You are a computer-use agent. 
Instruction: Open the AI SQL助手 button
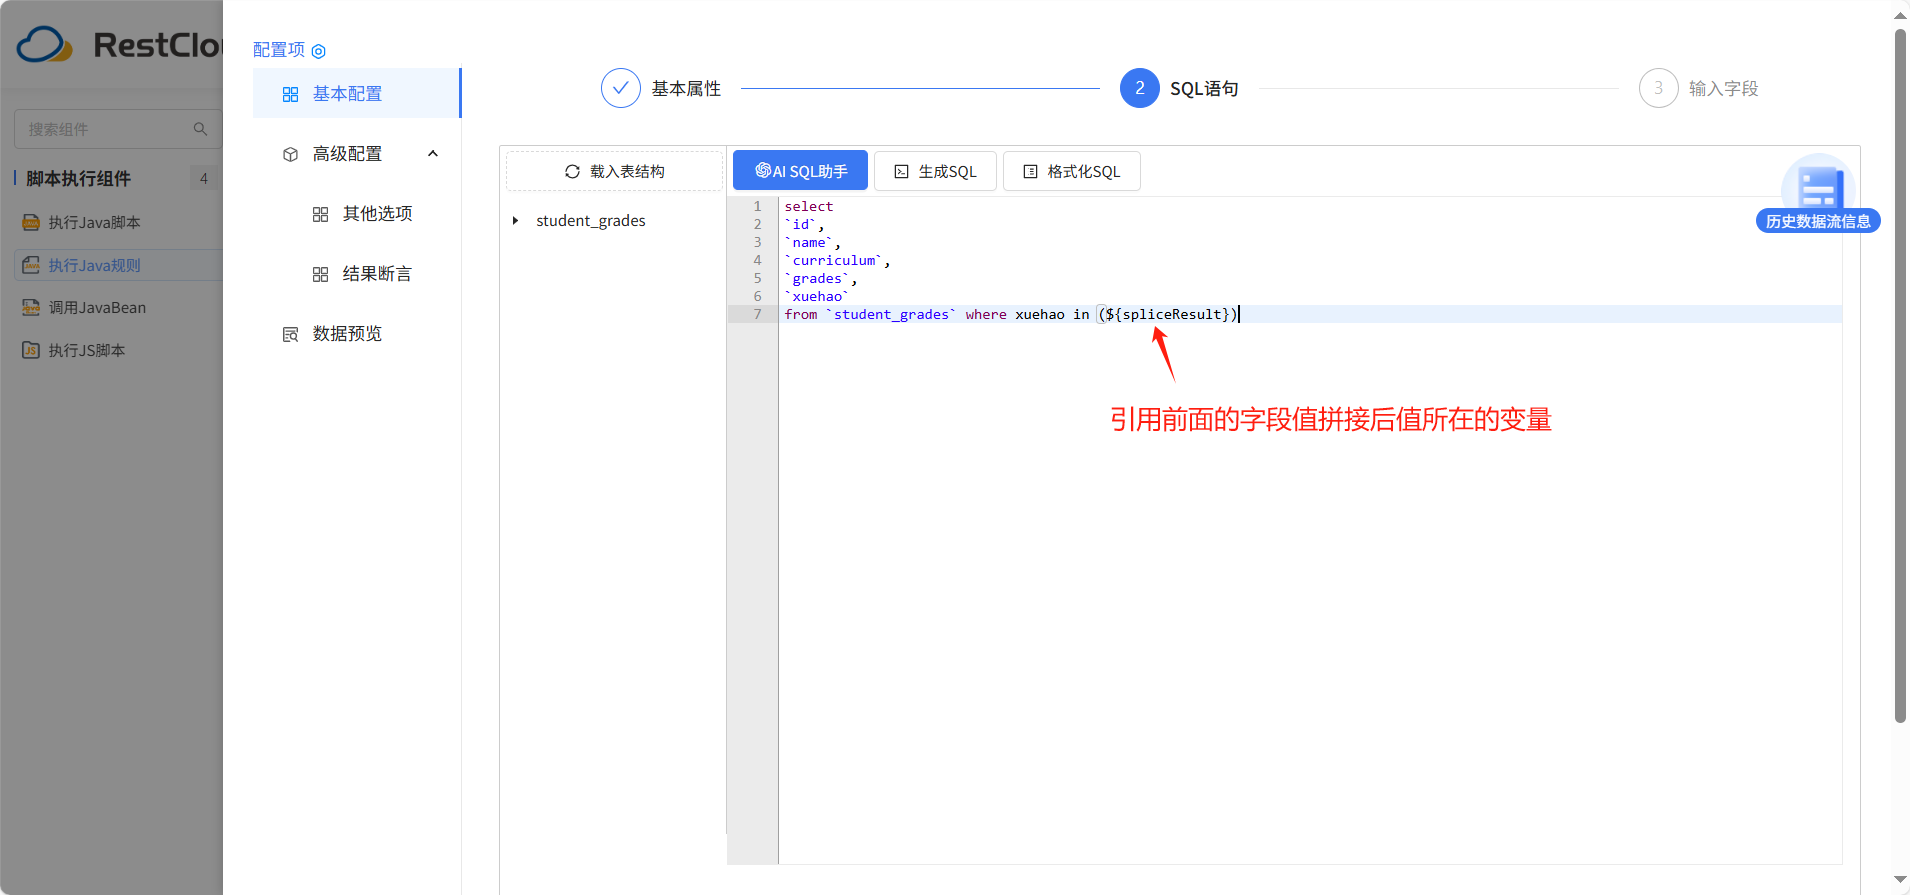[x=800, y=171]
